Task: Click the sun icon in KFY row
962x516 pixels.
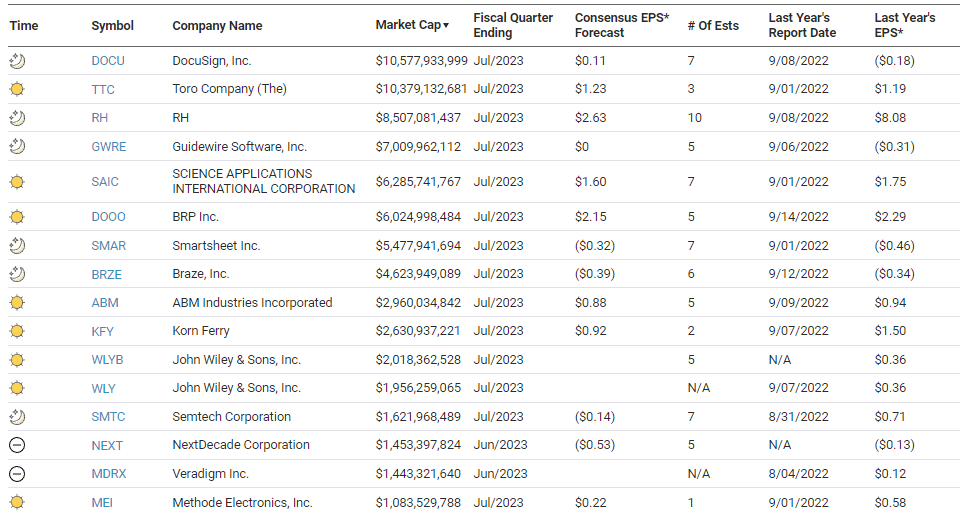Action: coord(17,331)
